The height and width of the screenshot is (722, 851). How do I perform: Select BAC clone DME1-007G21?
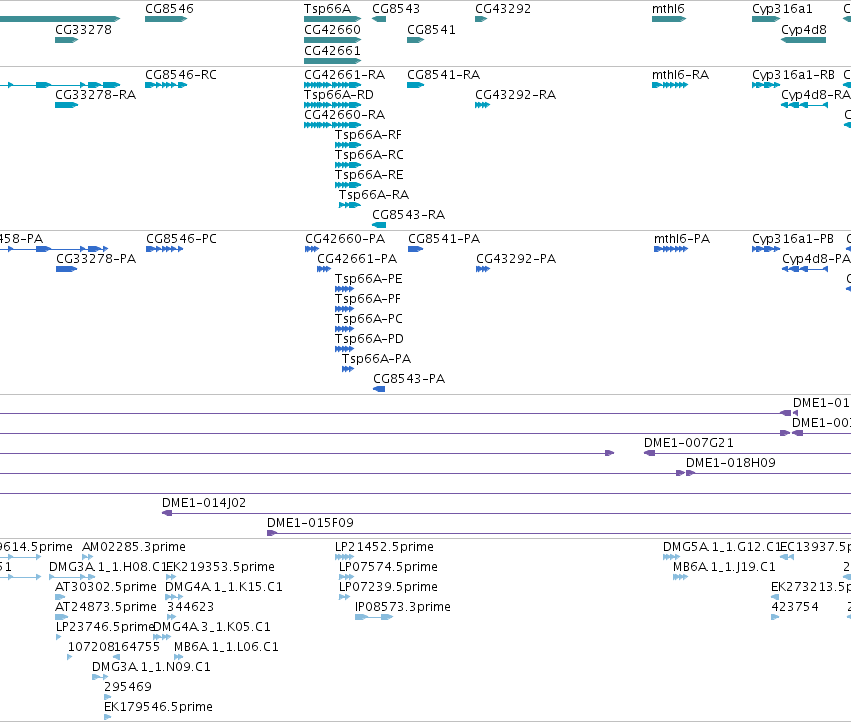[x=747, y=453]
